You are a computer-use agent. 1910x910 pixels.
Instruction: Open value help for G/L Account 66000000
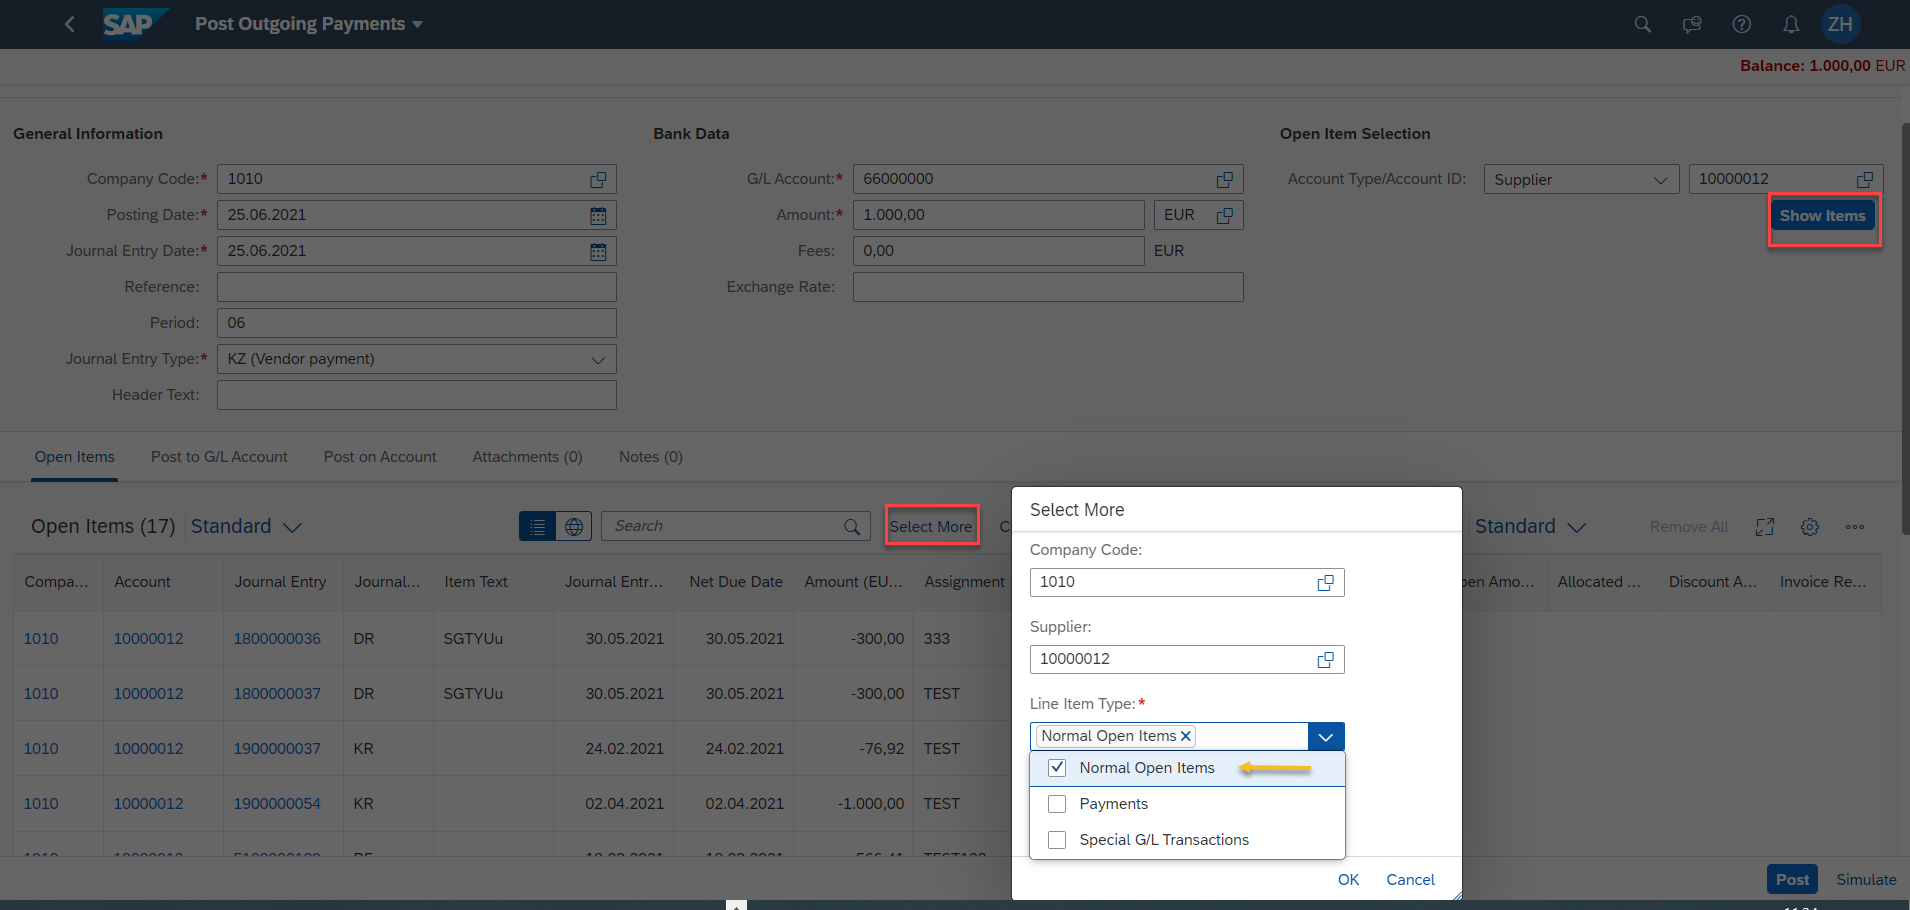click(x=1224, y=179)
